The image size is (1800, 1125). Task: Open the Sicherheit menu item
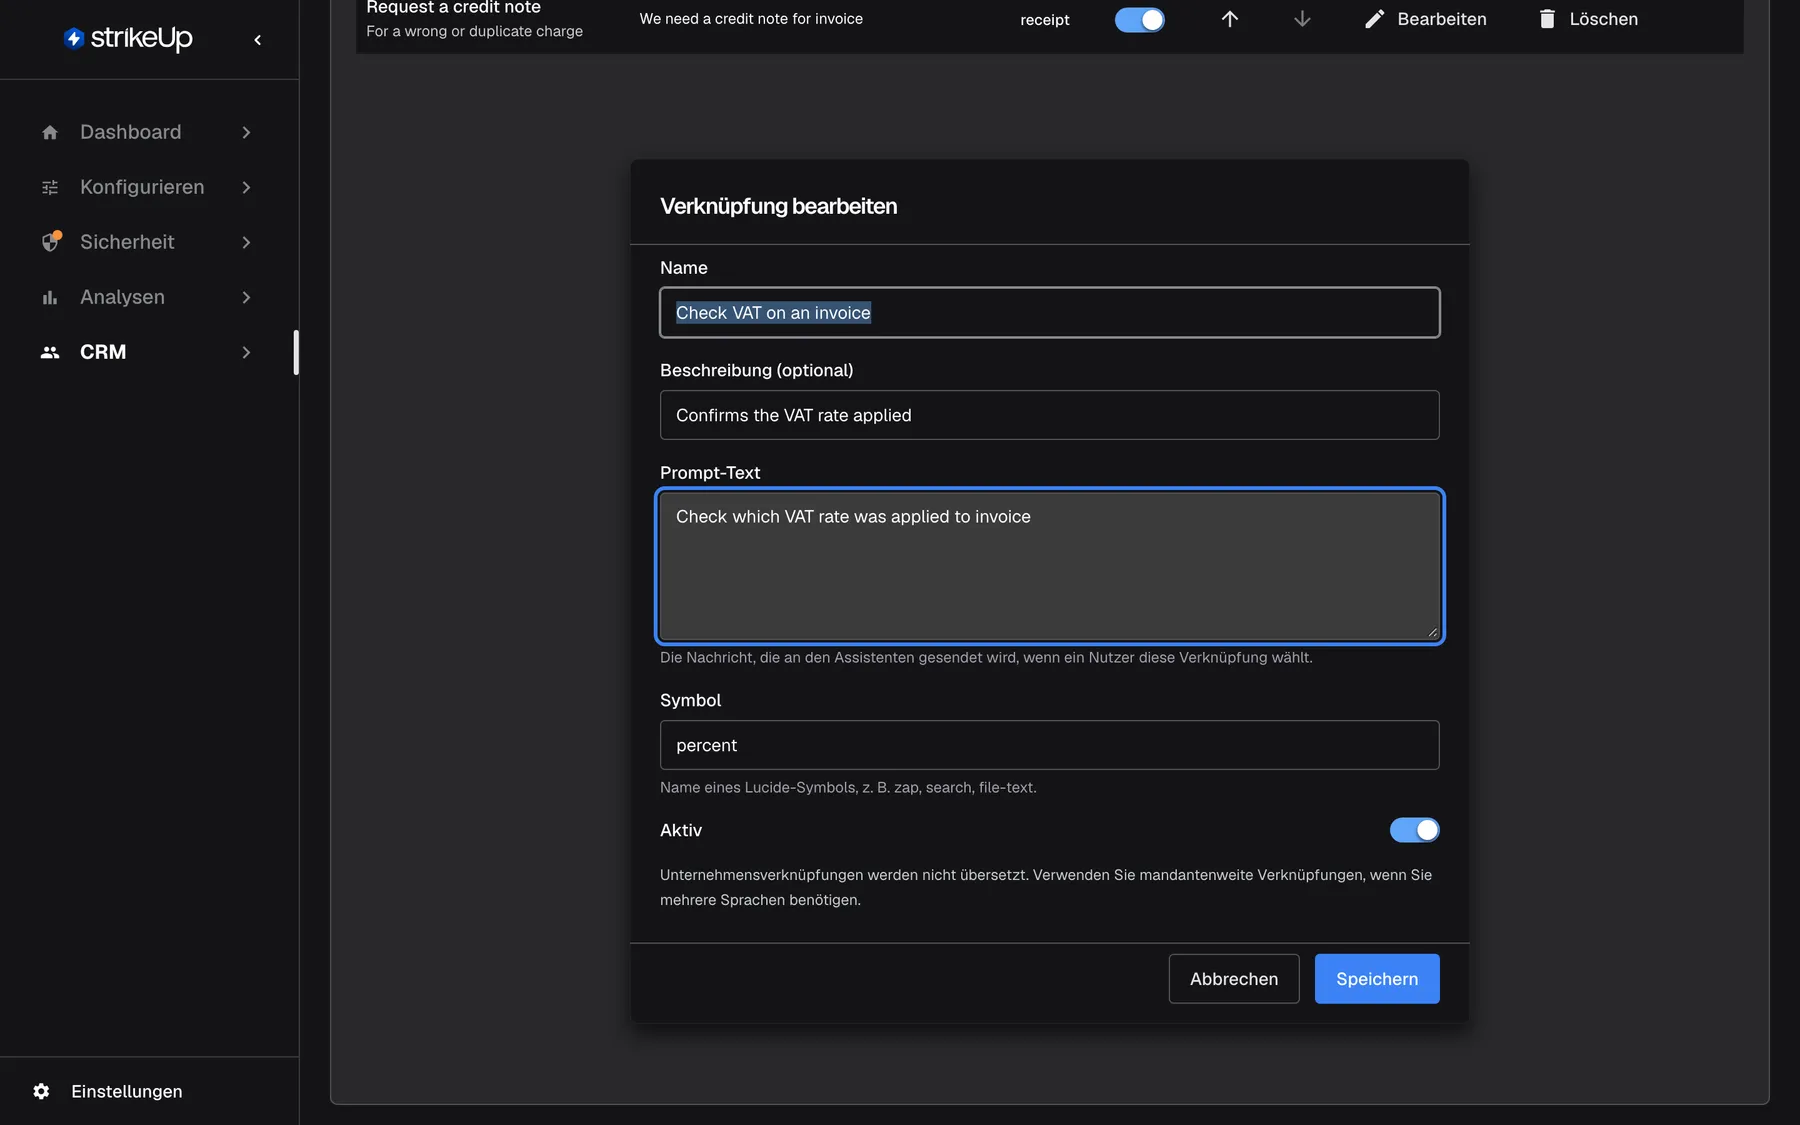(x=147, y=242)
